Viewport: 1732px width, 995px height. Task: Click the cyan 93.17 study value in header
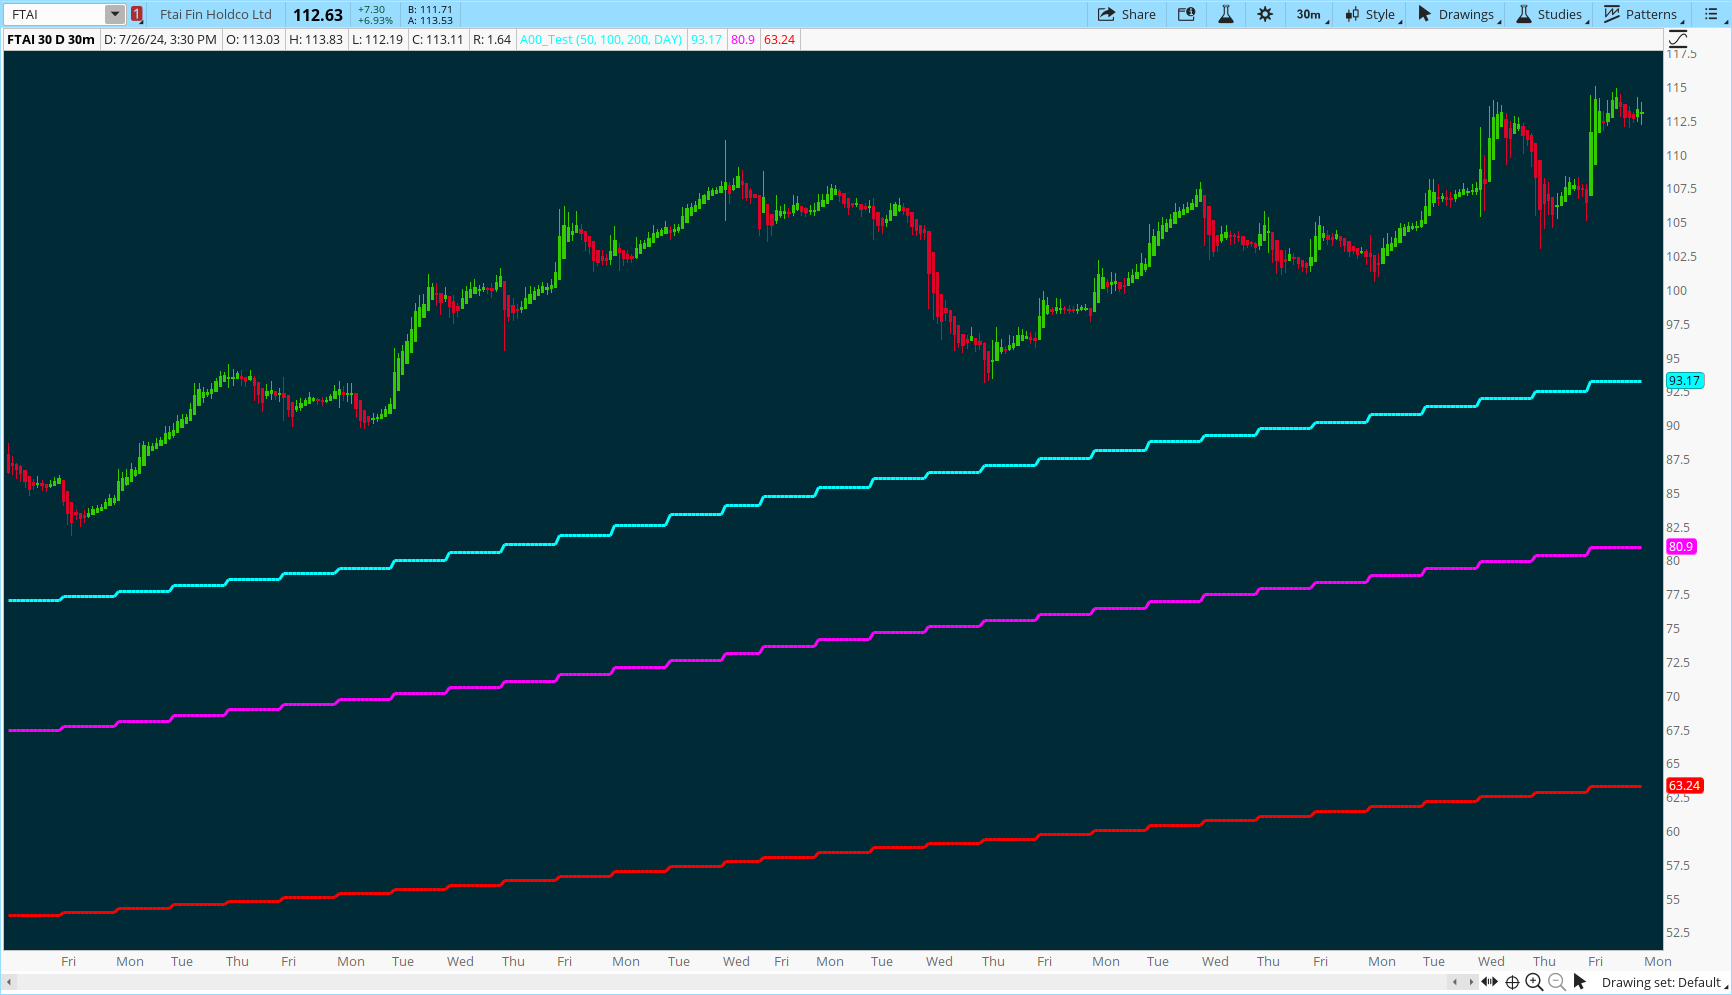(706, 40)
